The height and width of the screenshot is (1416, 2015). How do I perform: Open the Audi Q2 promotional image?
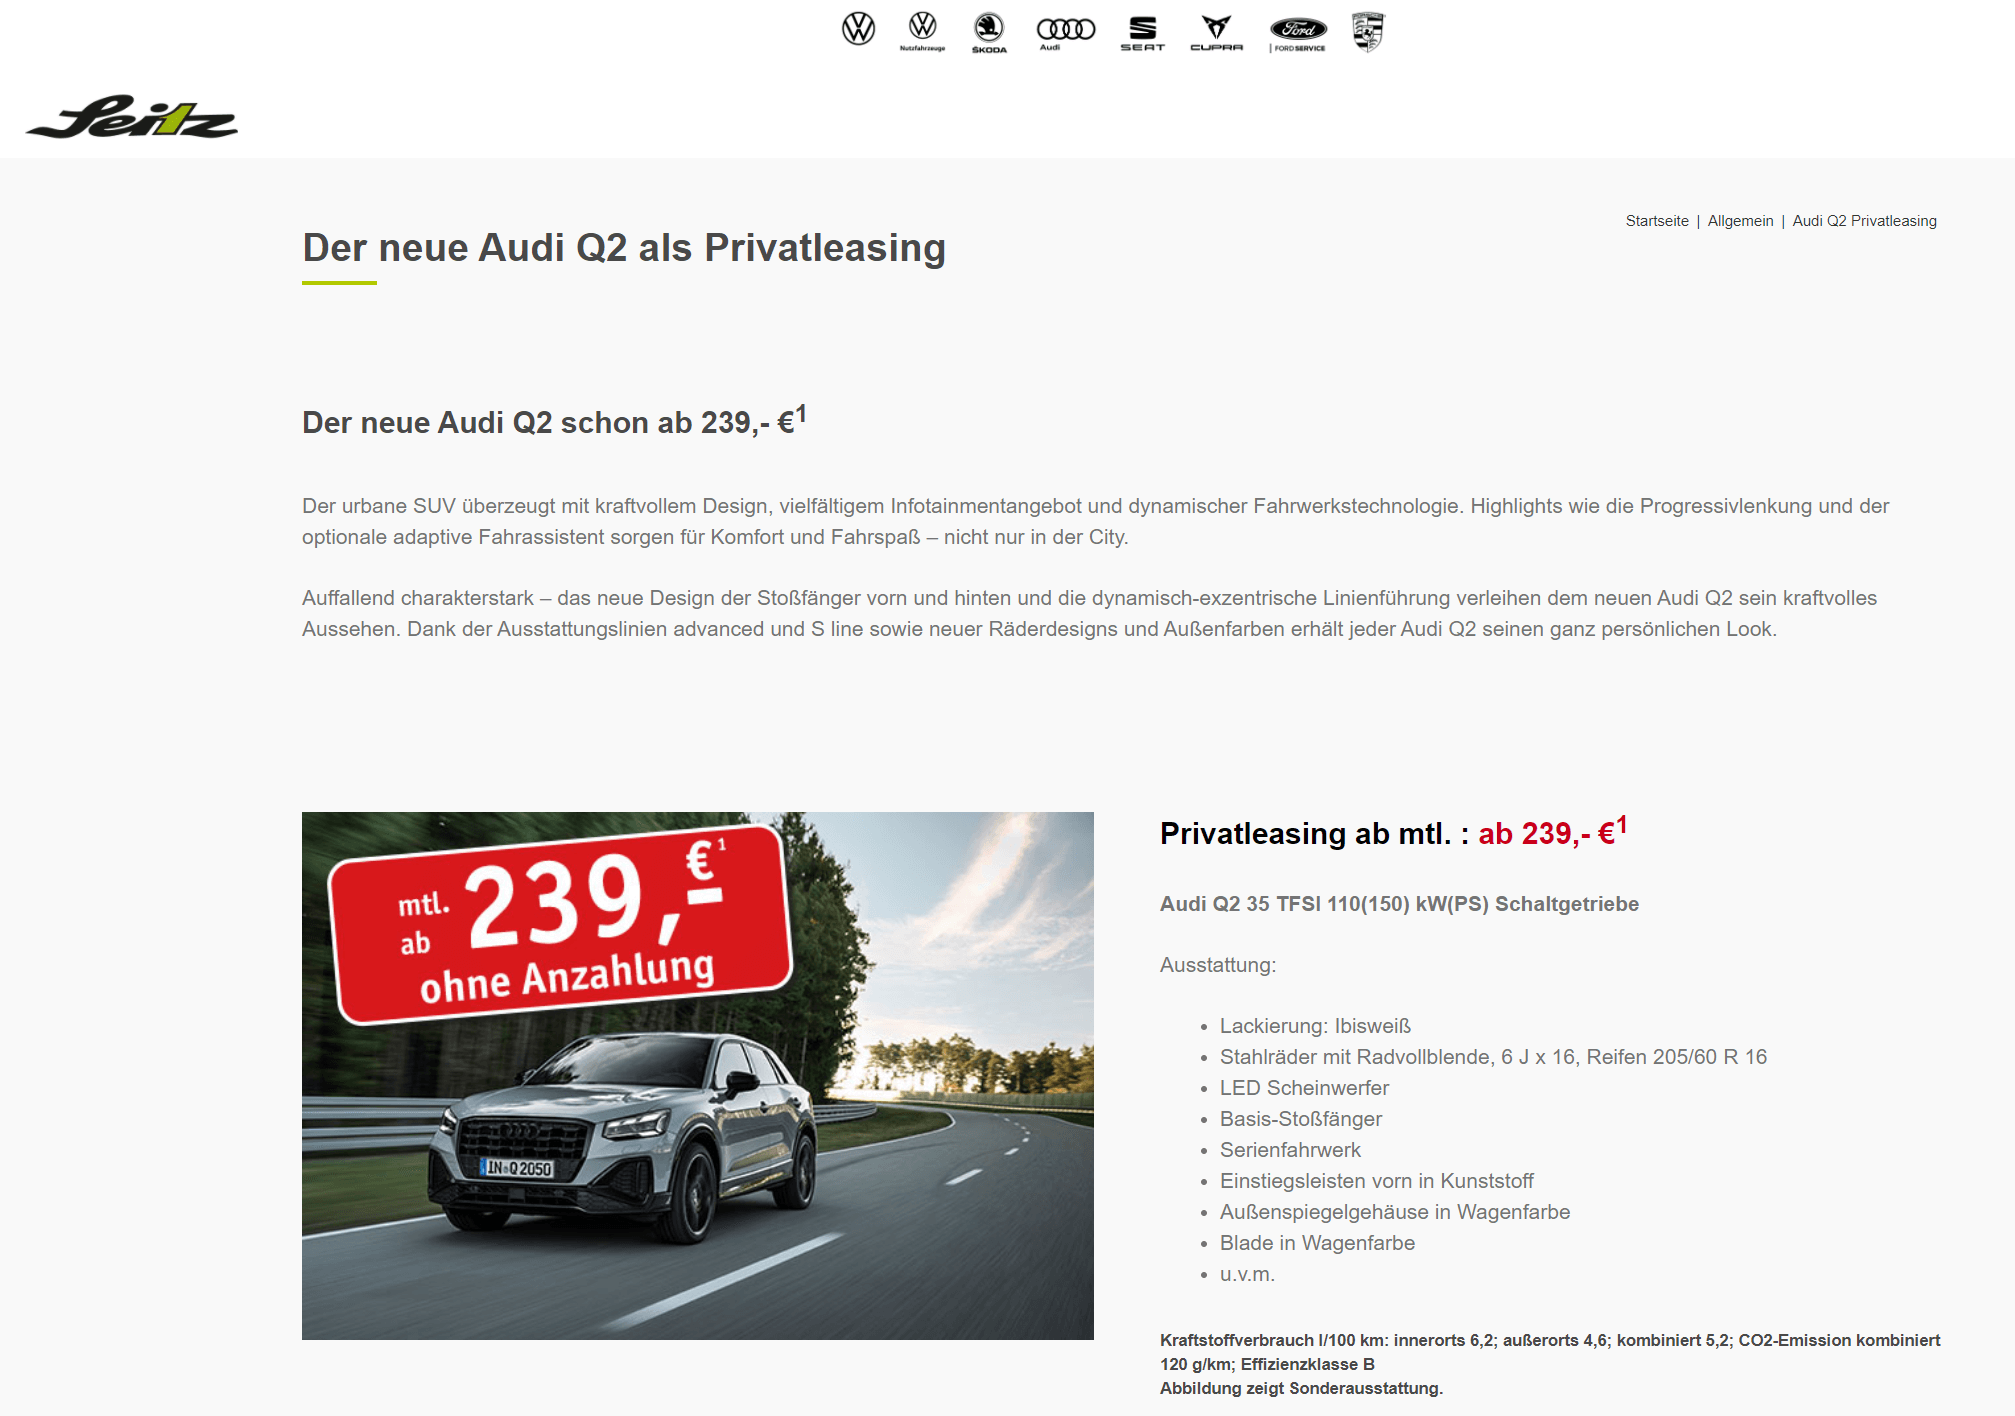pos(698,1076)
